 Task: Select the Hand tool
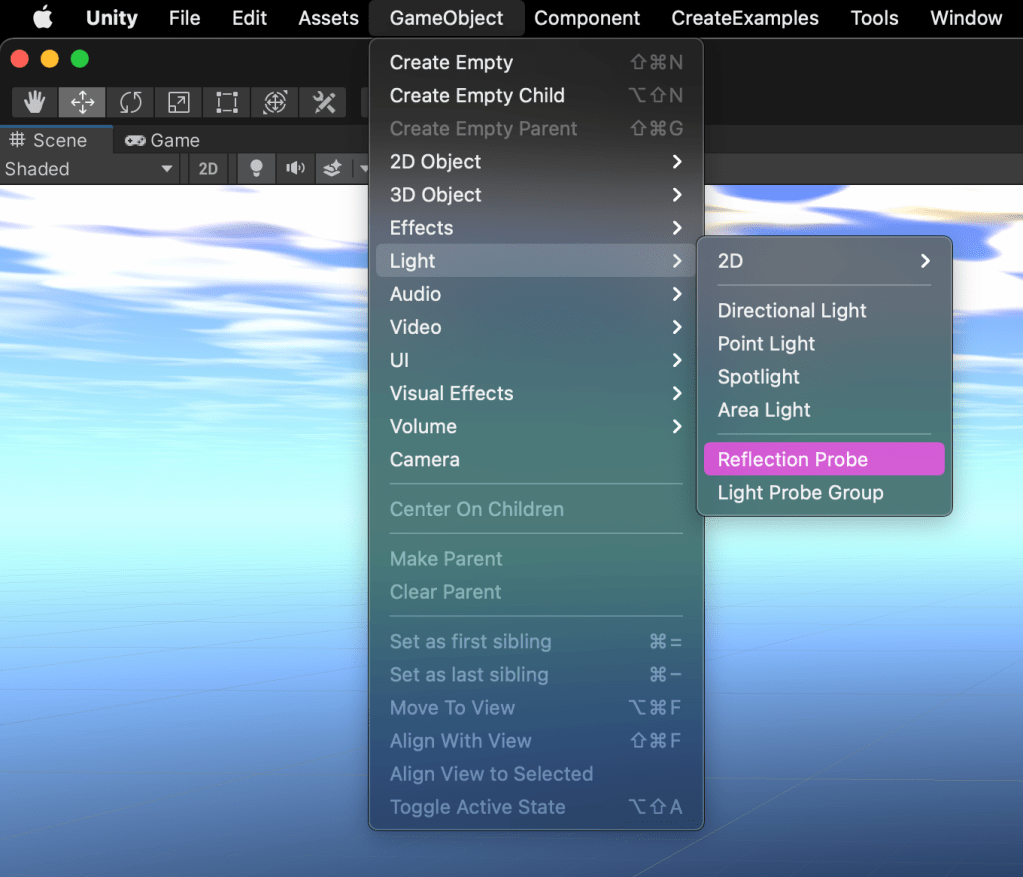point(35,102)
